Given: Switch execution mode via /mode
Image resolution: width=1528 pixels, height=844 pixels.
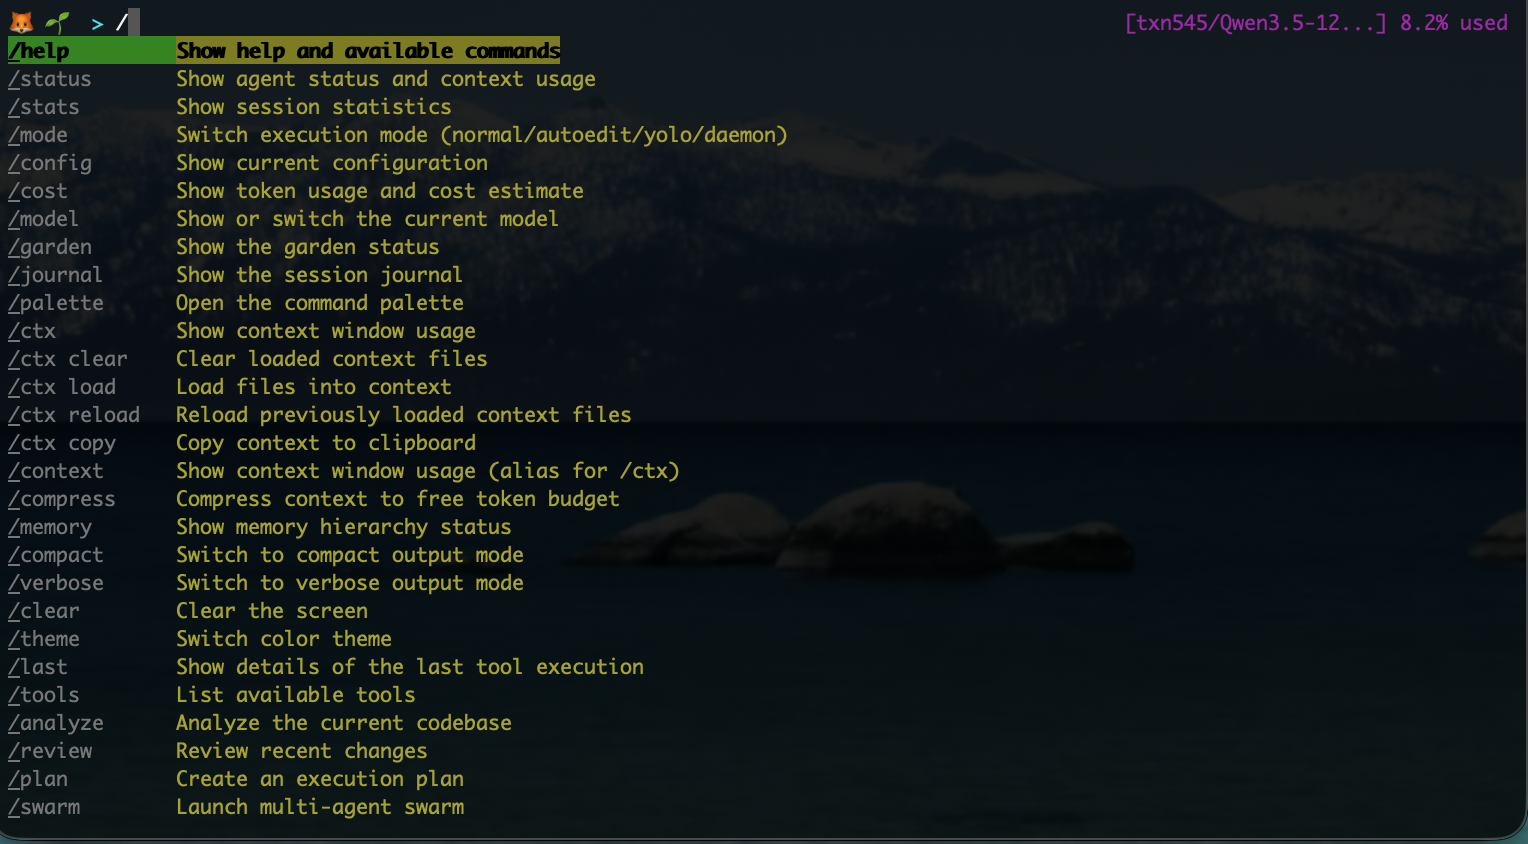Looking at the screenshot, I should click(x=38, y=135).
